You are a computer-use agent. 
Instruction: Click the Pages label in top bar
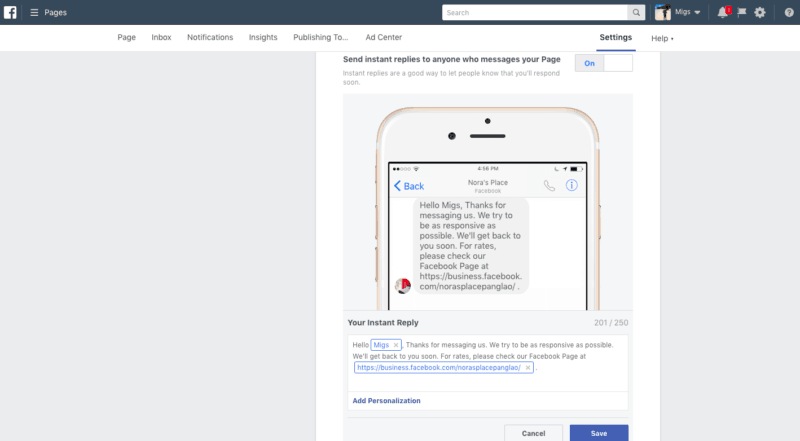56,12
